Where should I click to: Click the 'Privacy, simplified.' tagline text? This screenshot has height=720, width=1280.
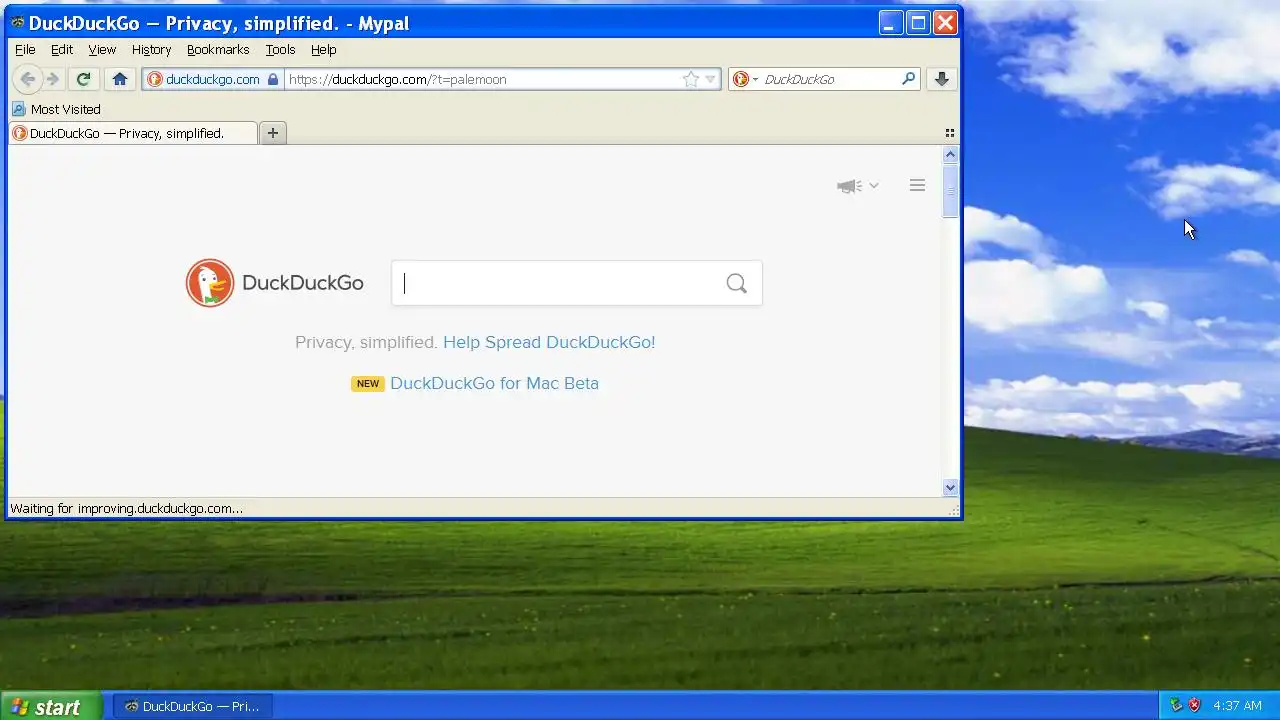point(366,342)
